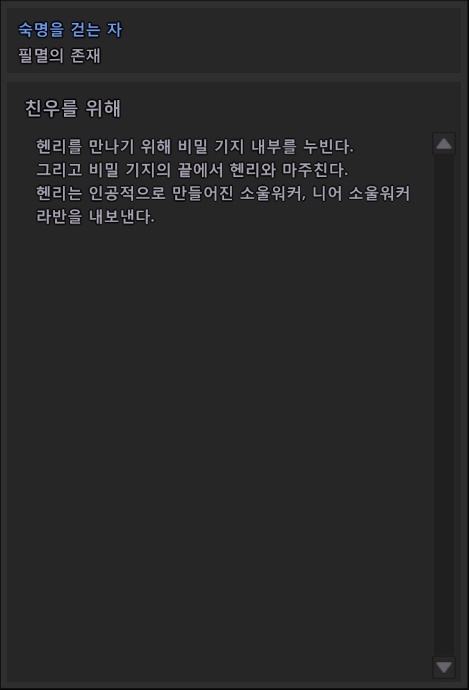This screenshot has width=469, height=690.
Task: Click the word 누빈다 ending the first line
Action: coord(328,147)
